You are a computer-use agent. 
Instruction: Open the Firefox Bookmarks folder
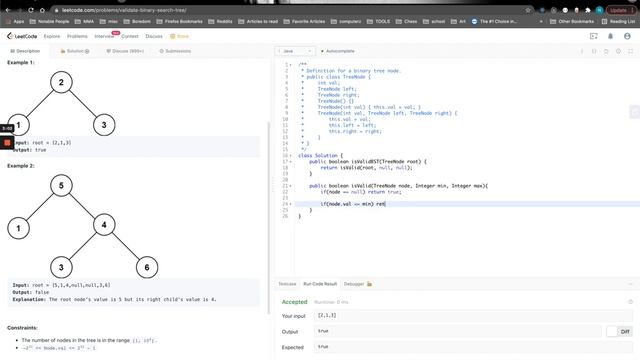coord(180,21)
